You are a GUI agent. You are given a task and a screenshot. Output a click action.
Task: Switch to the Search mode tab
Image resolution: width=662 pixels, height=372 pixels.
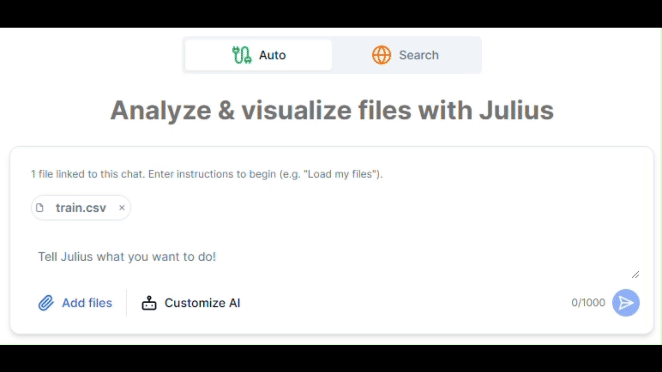click(406, 55)
